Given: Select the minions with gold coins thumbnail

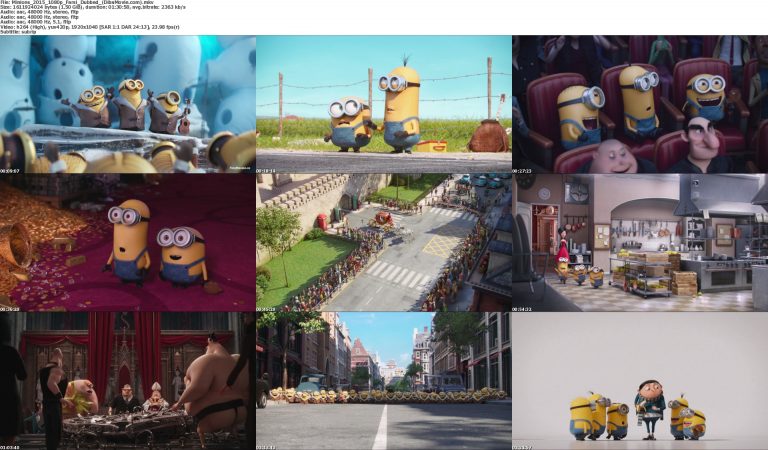Looking at the screenshot, I should [x=127, y=242].
